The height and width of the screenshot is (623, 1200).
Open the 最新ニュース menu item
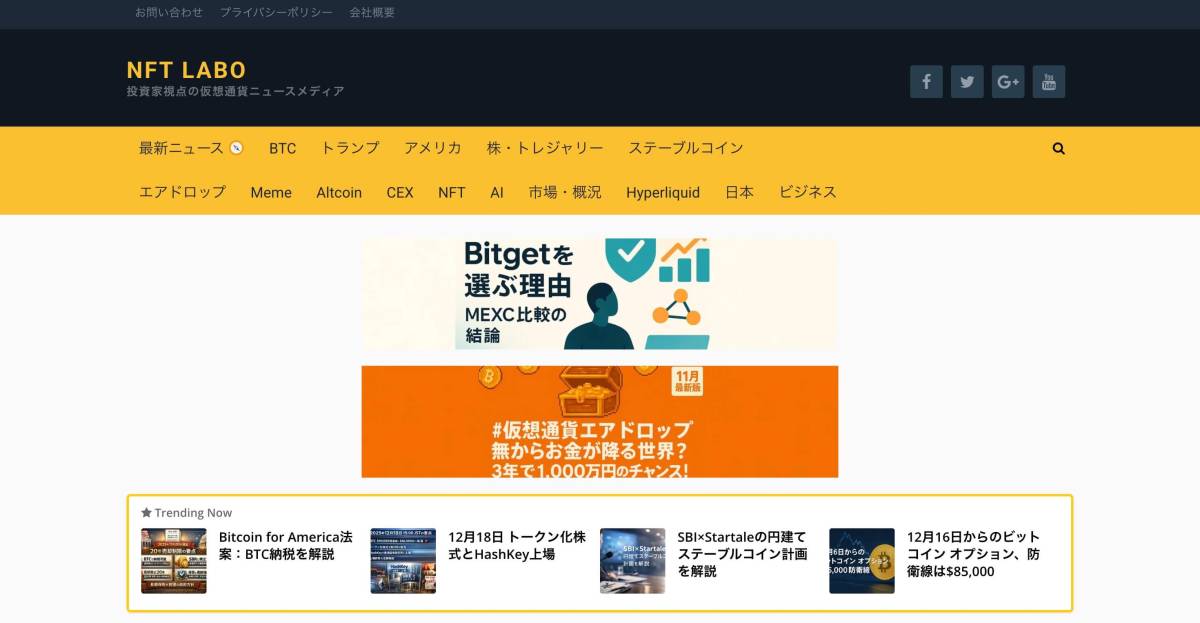click(181, 148)
